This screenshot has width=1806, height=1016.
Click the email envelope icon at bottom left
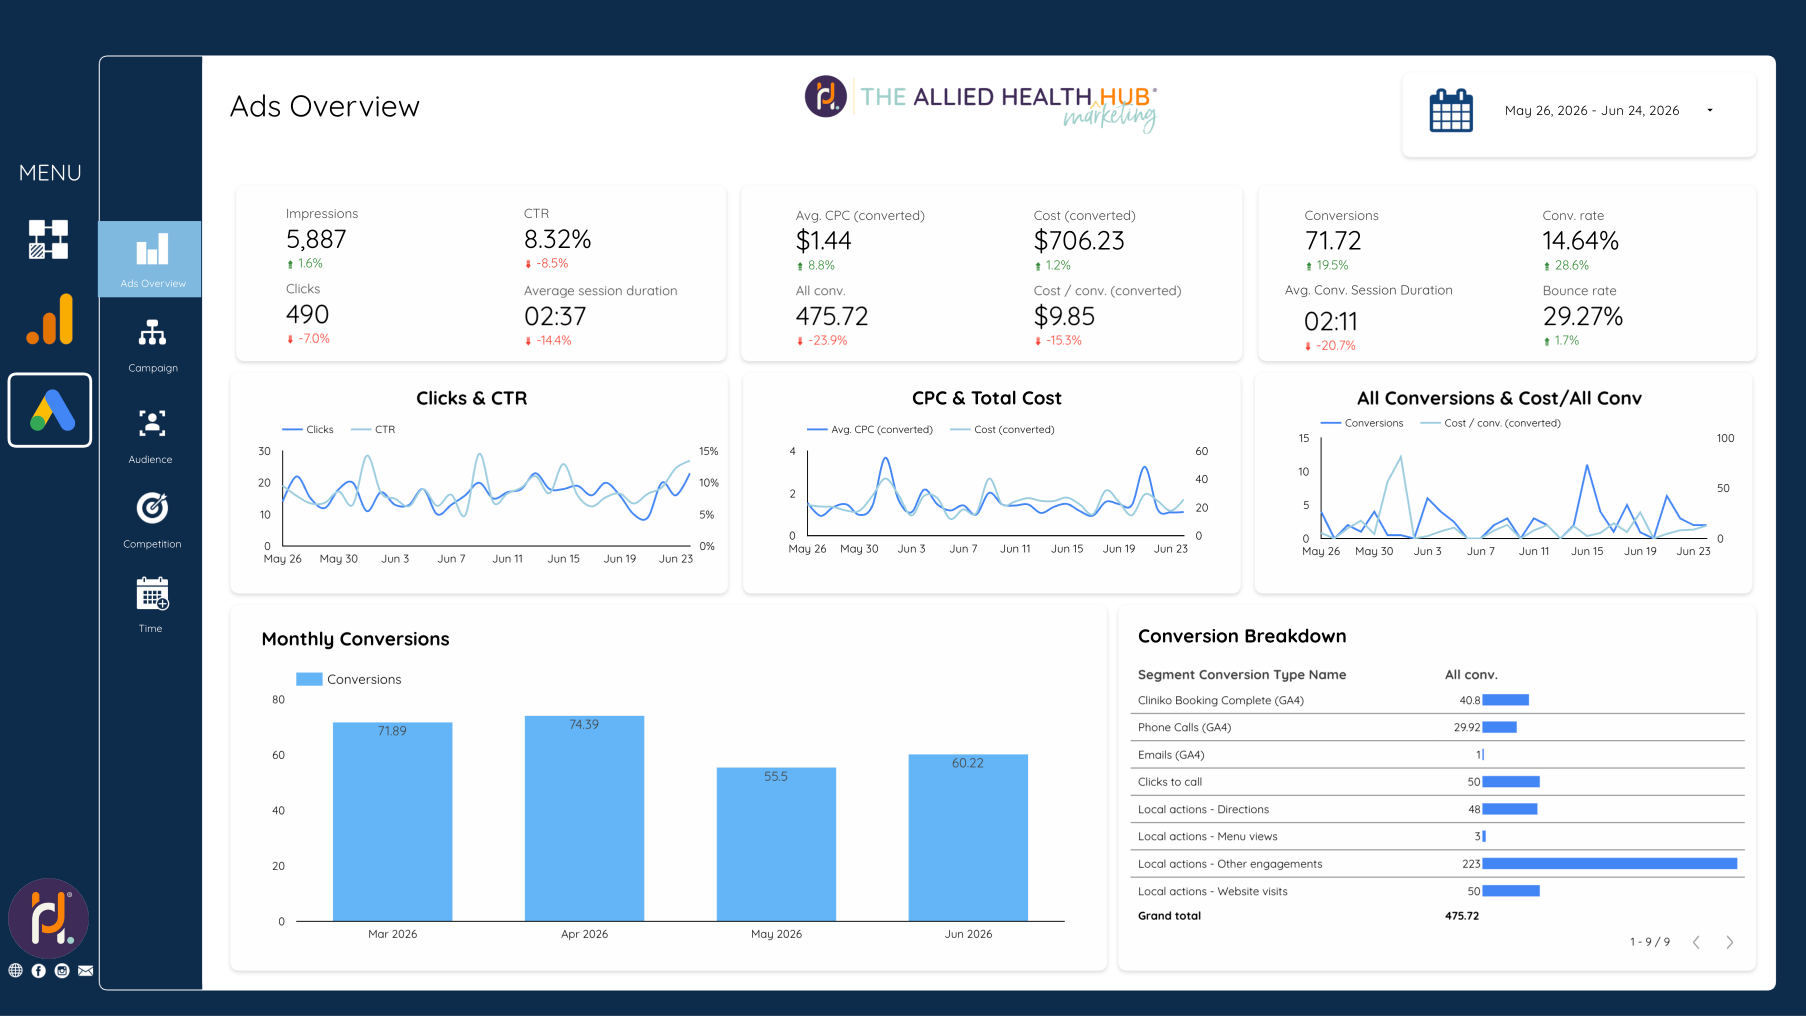(x=86, y=970)
